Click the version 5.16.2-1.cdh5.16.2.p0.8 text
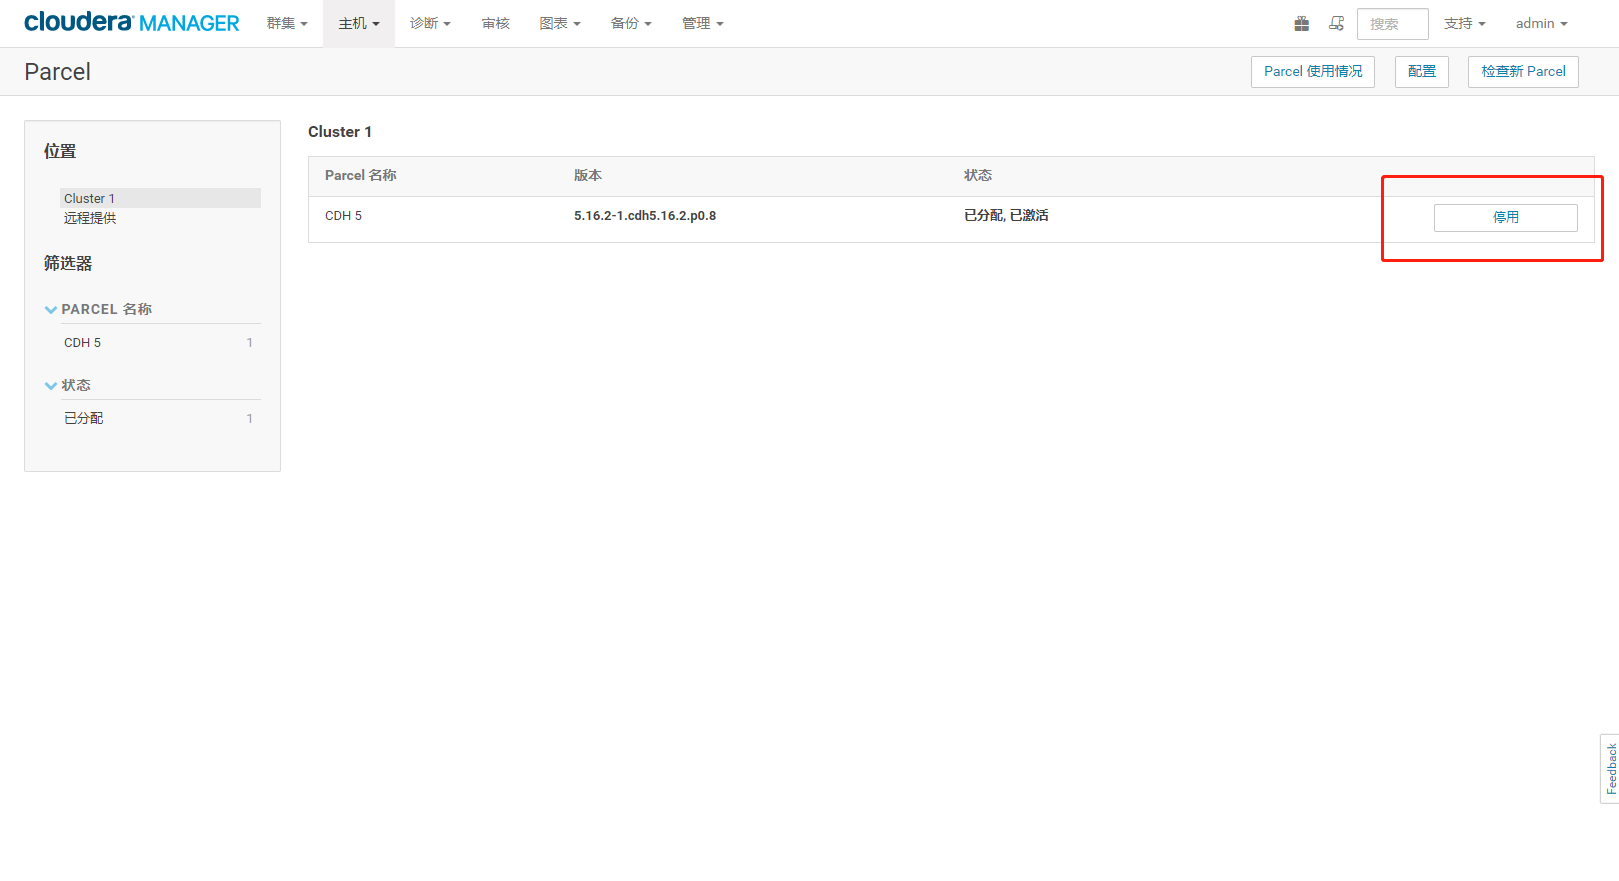The width and height of the screenshot is (1619, 881). (x=645, y=216)
